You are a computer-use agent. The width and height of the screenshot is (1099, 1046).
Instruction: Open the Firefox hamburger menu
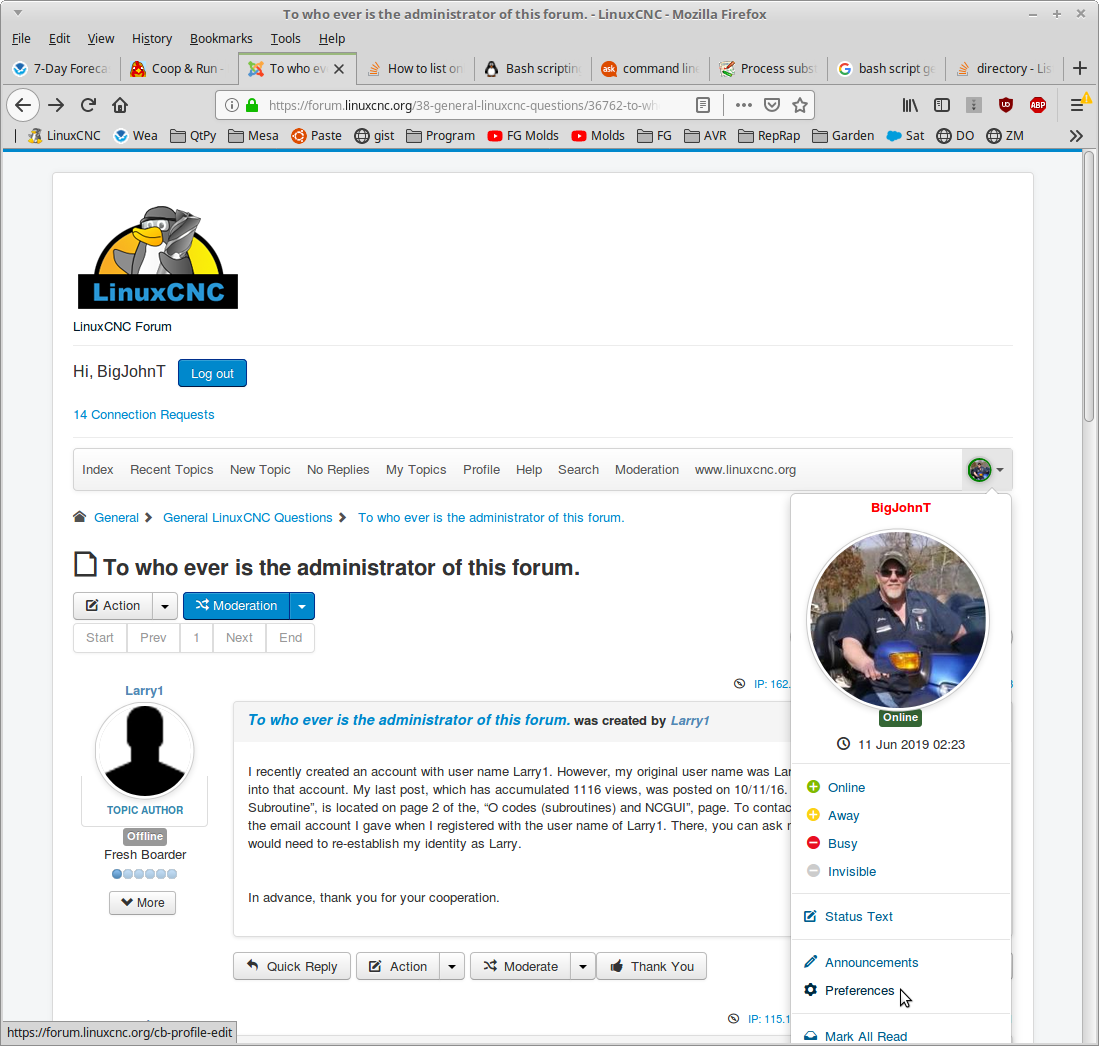[1077, 105]
